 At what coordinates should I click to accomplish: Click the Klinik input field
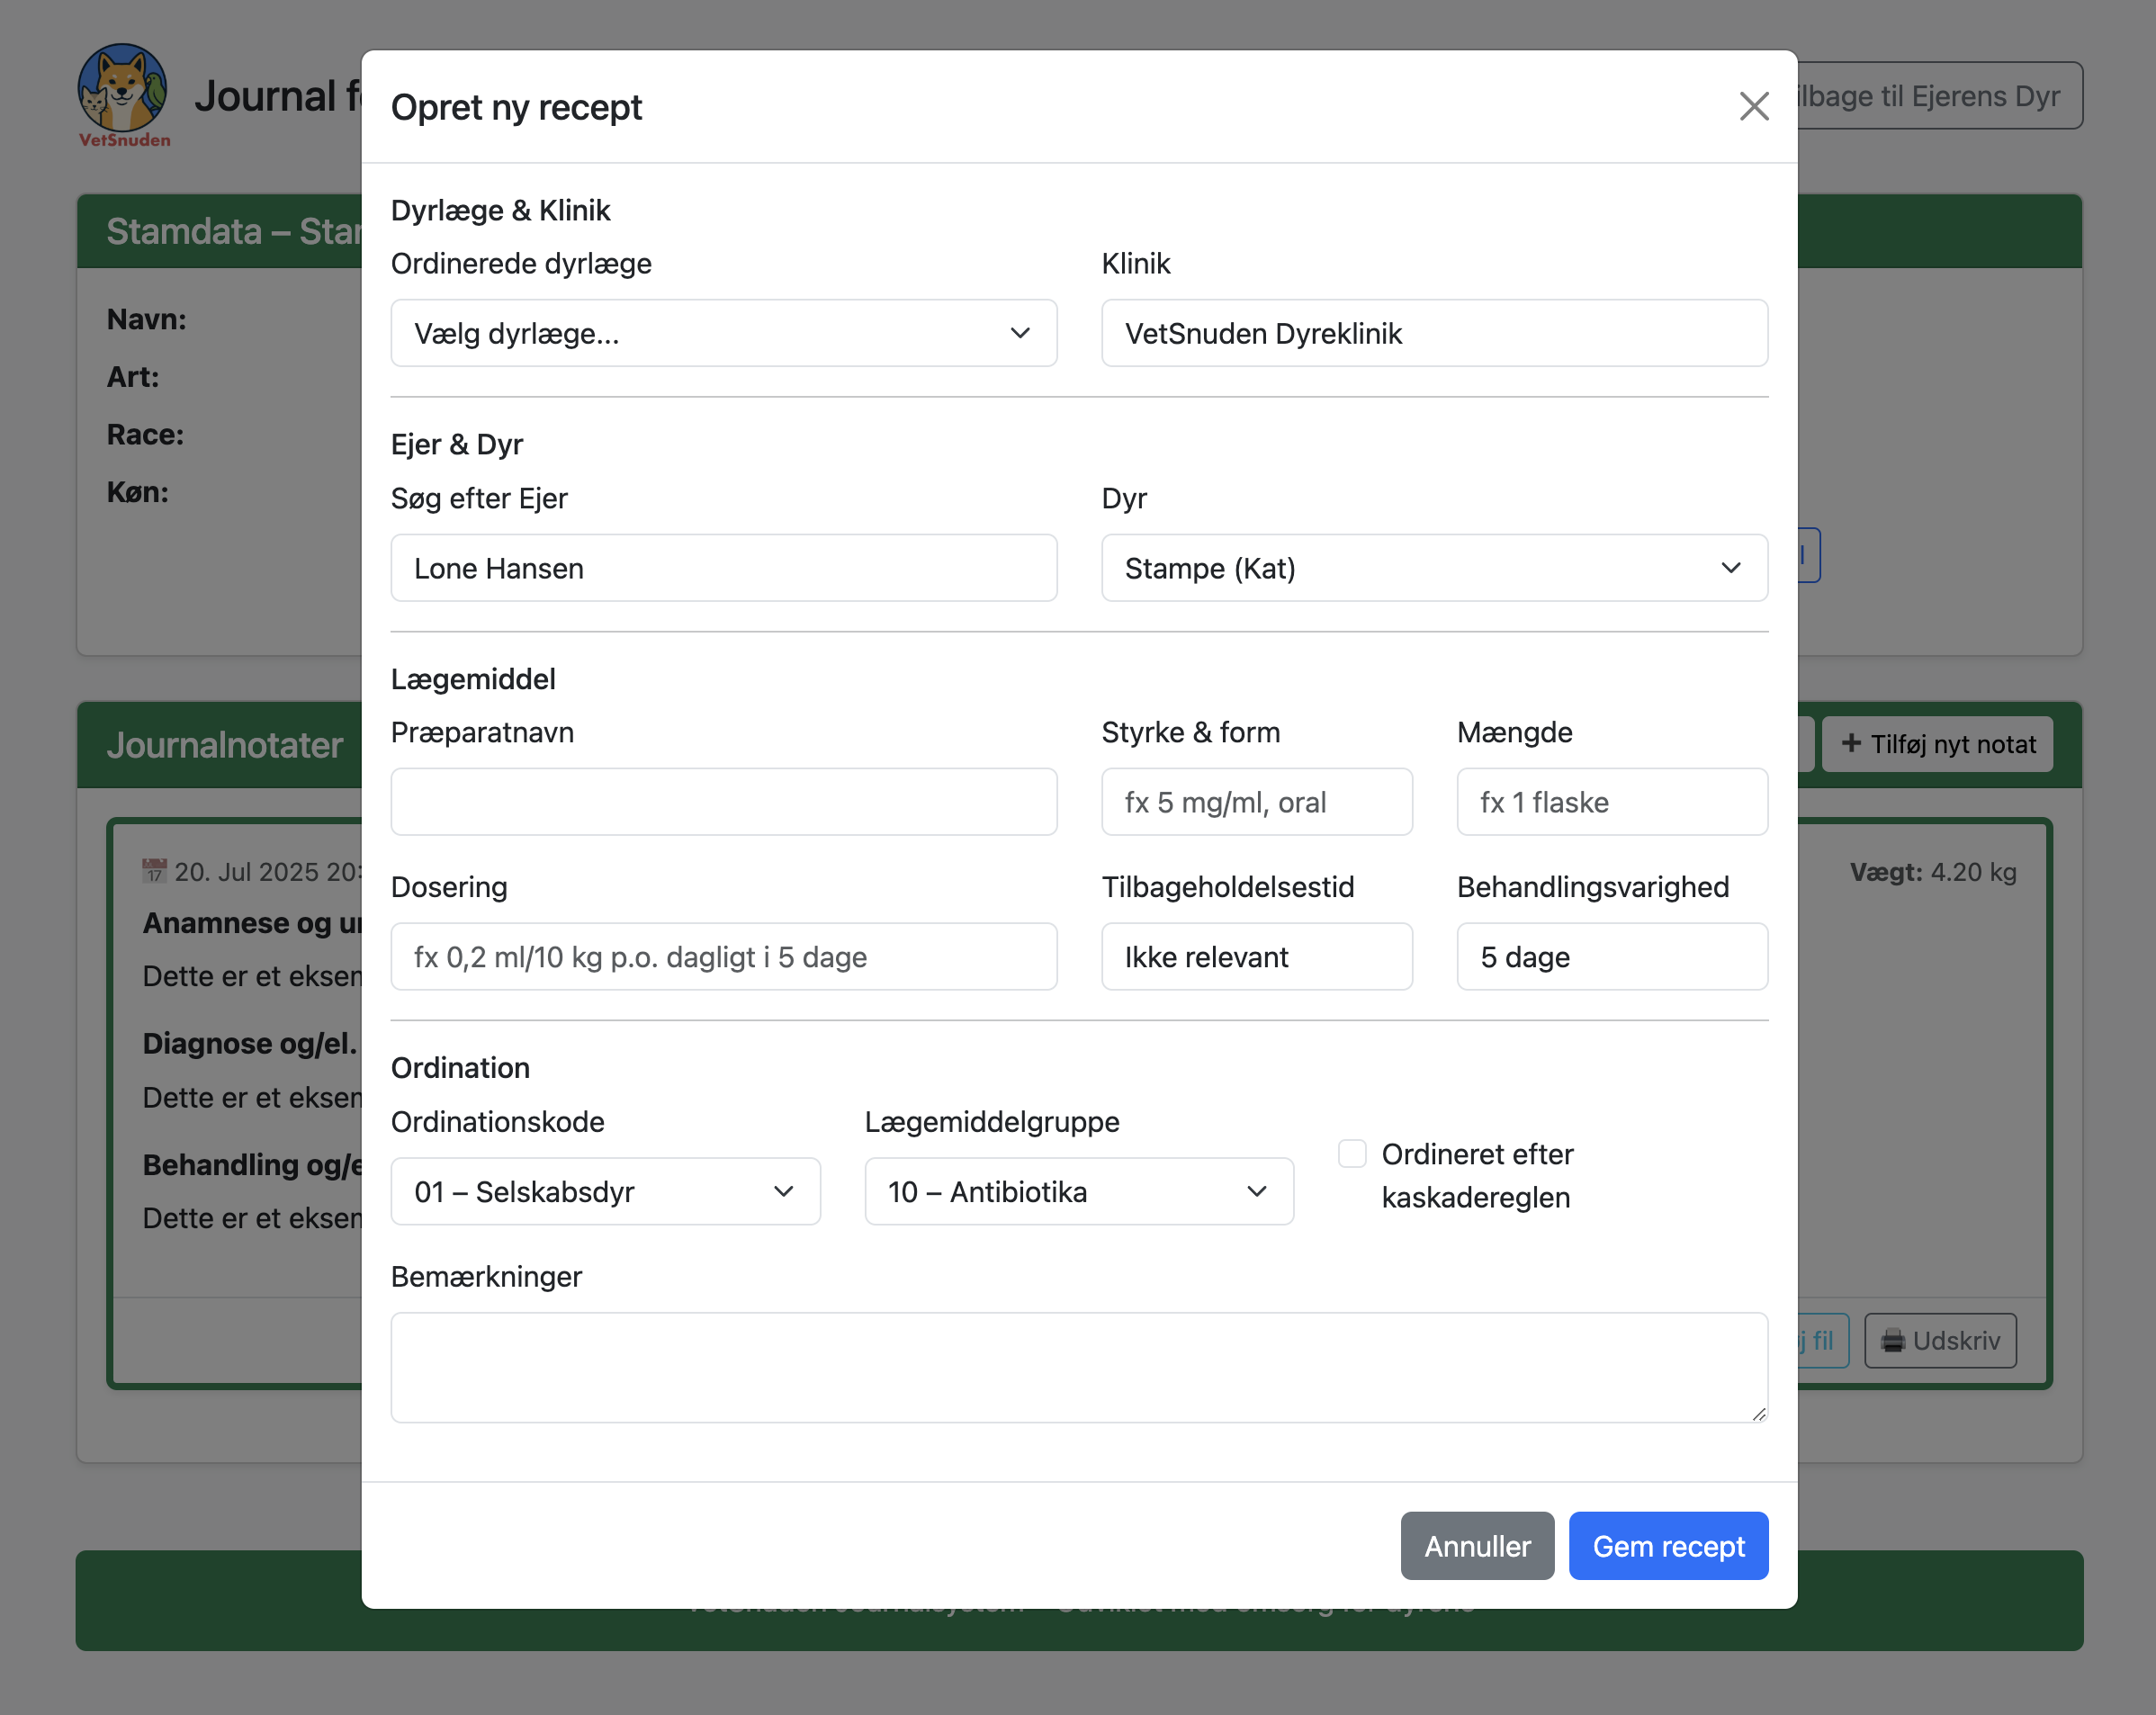pyautogui.click(x=1434, y=333)
